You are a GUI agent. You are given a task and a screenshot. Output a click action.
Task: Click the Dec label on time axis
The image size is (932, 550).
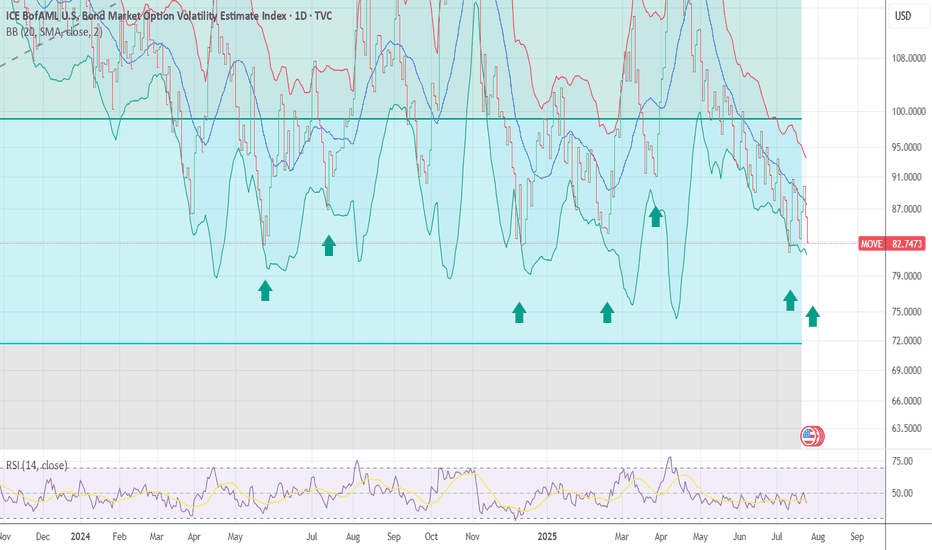(x=43, y=536)
